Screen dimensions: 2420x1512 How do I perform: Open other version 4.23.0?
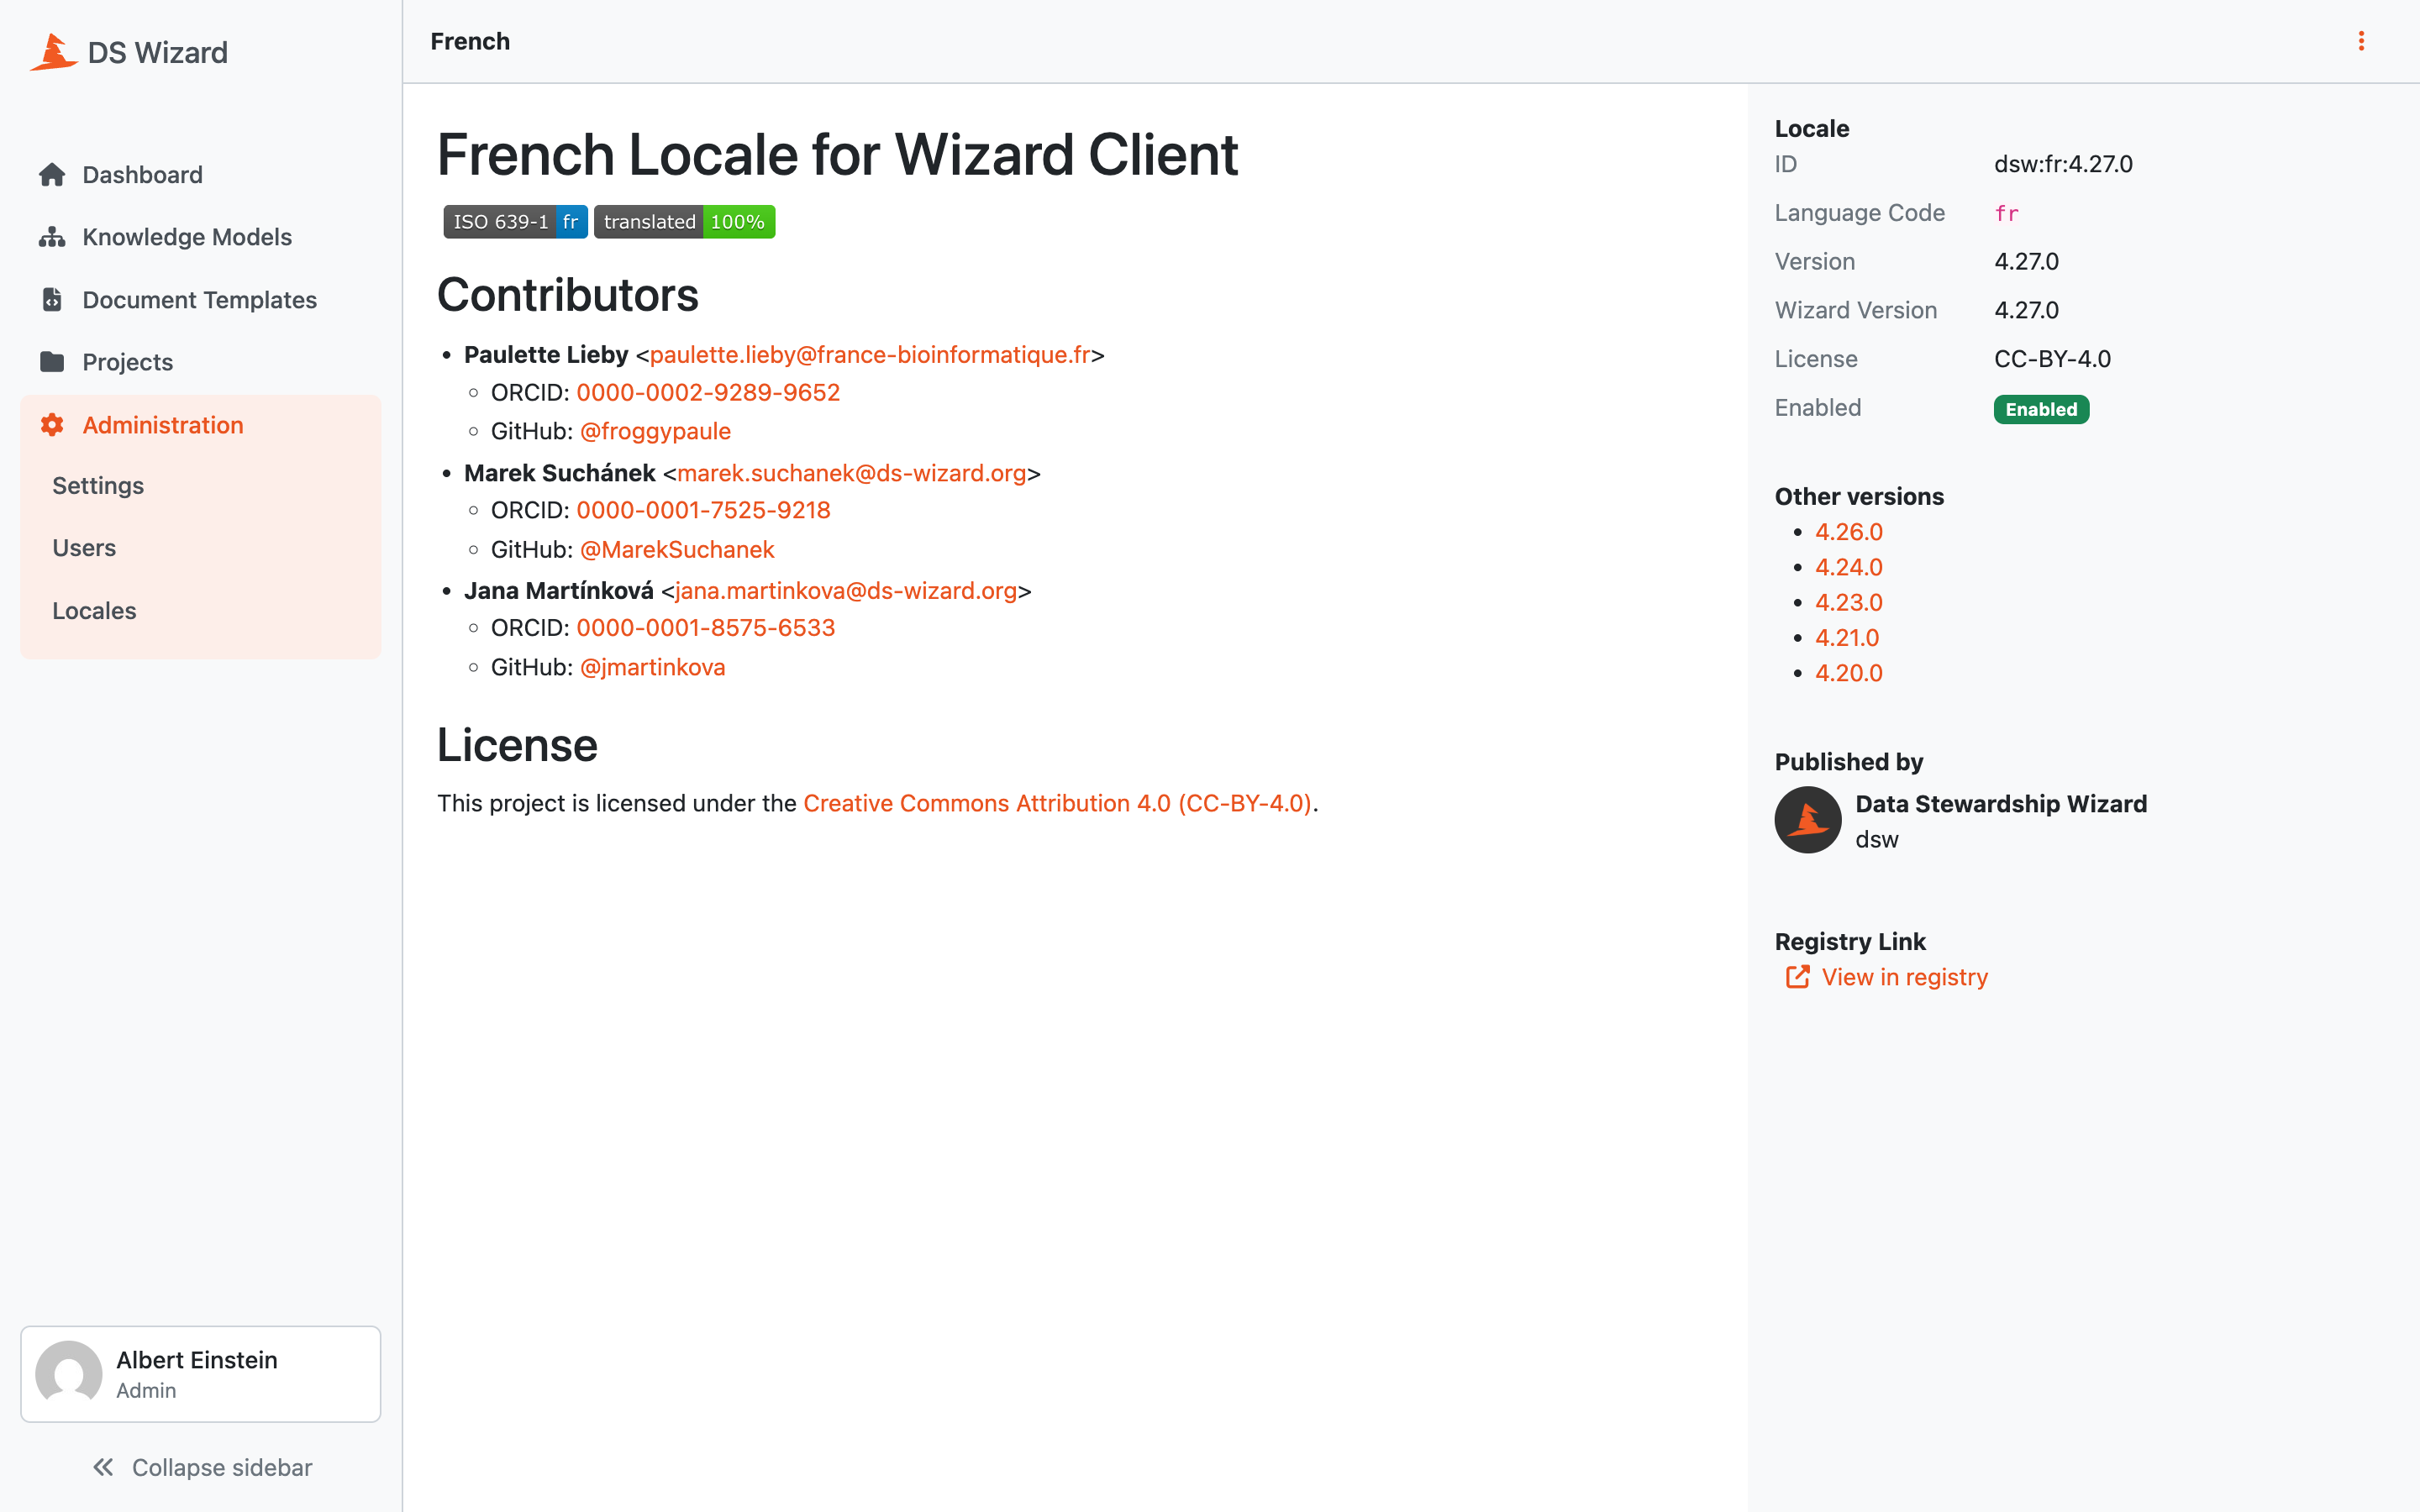[x=1849, y=602]
